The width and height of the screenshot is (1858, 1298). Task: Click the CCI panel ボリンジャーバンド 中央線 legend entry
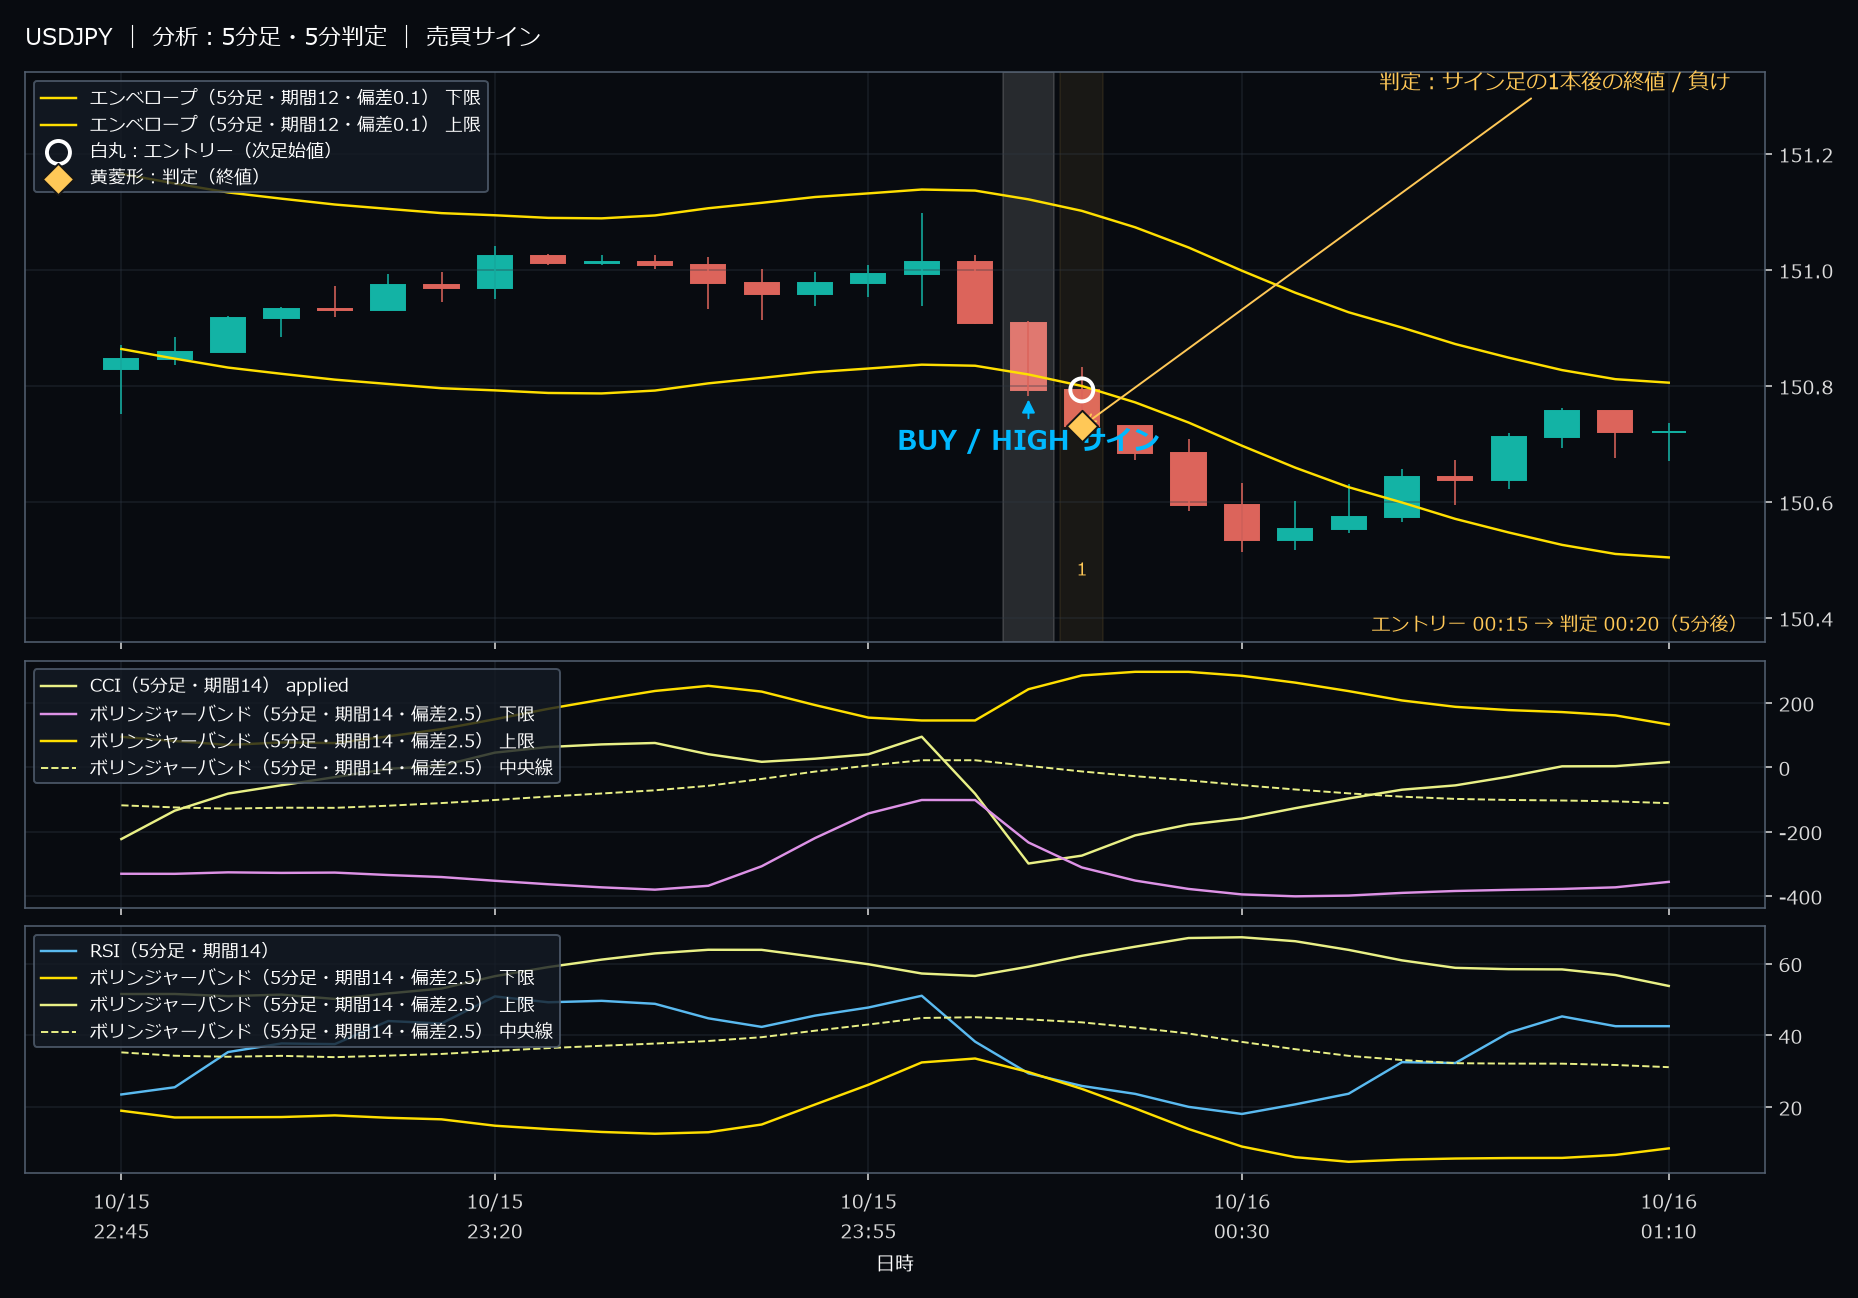[x=296, y=767]
